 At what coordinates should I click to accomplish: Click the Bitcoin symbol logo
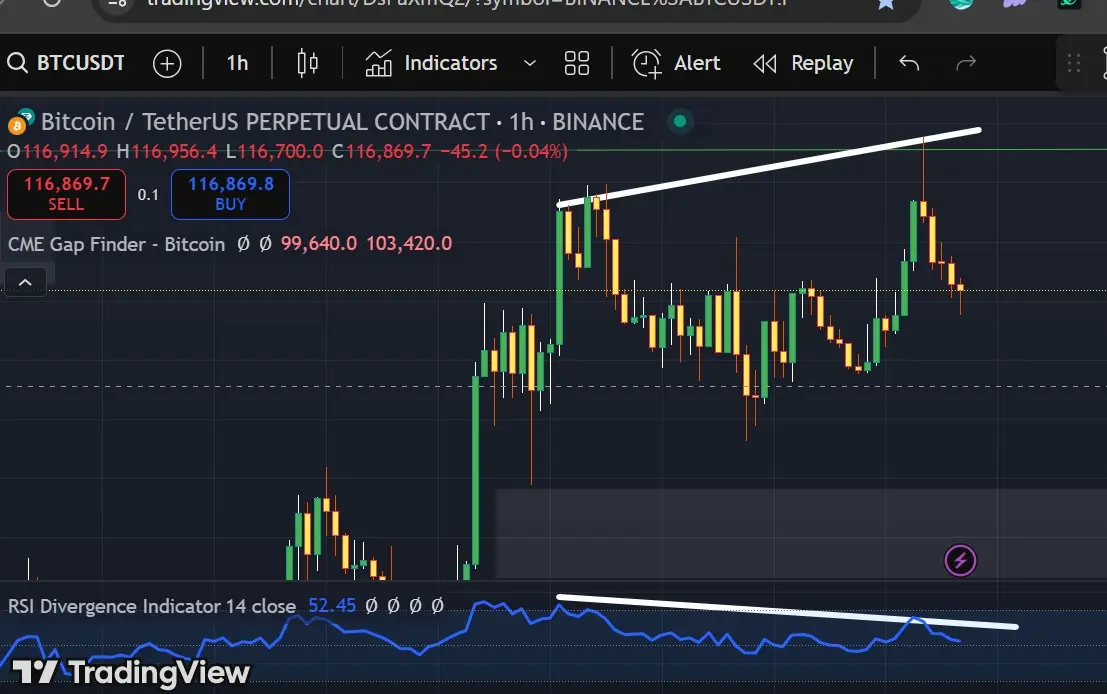tap(20, 122)
